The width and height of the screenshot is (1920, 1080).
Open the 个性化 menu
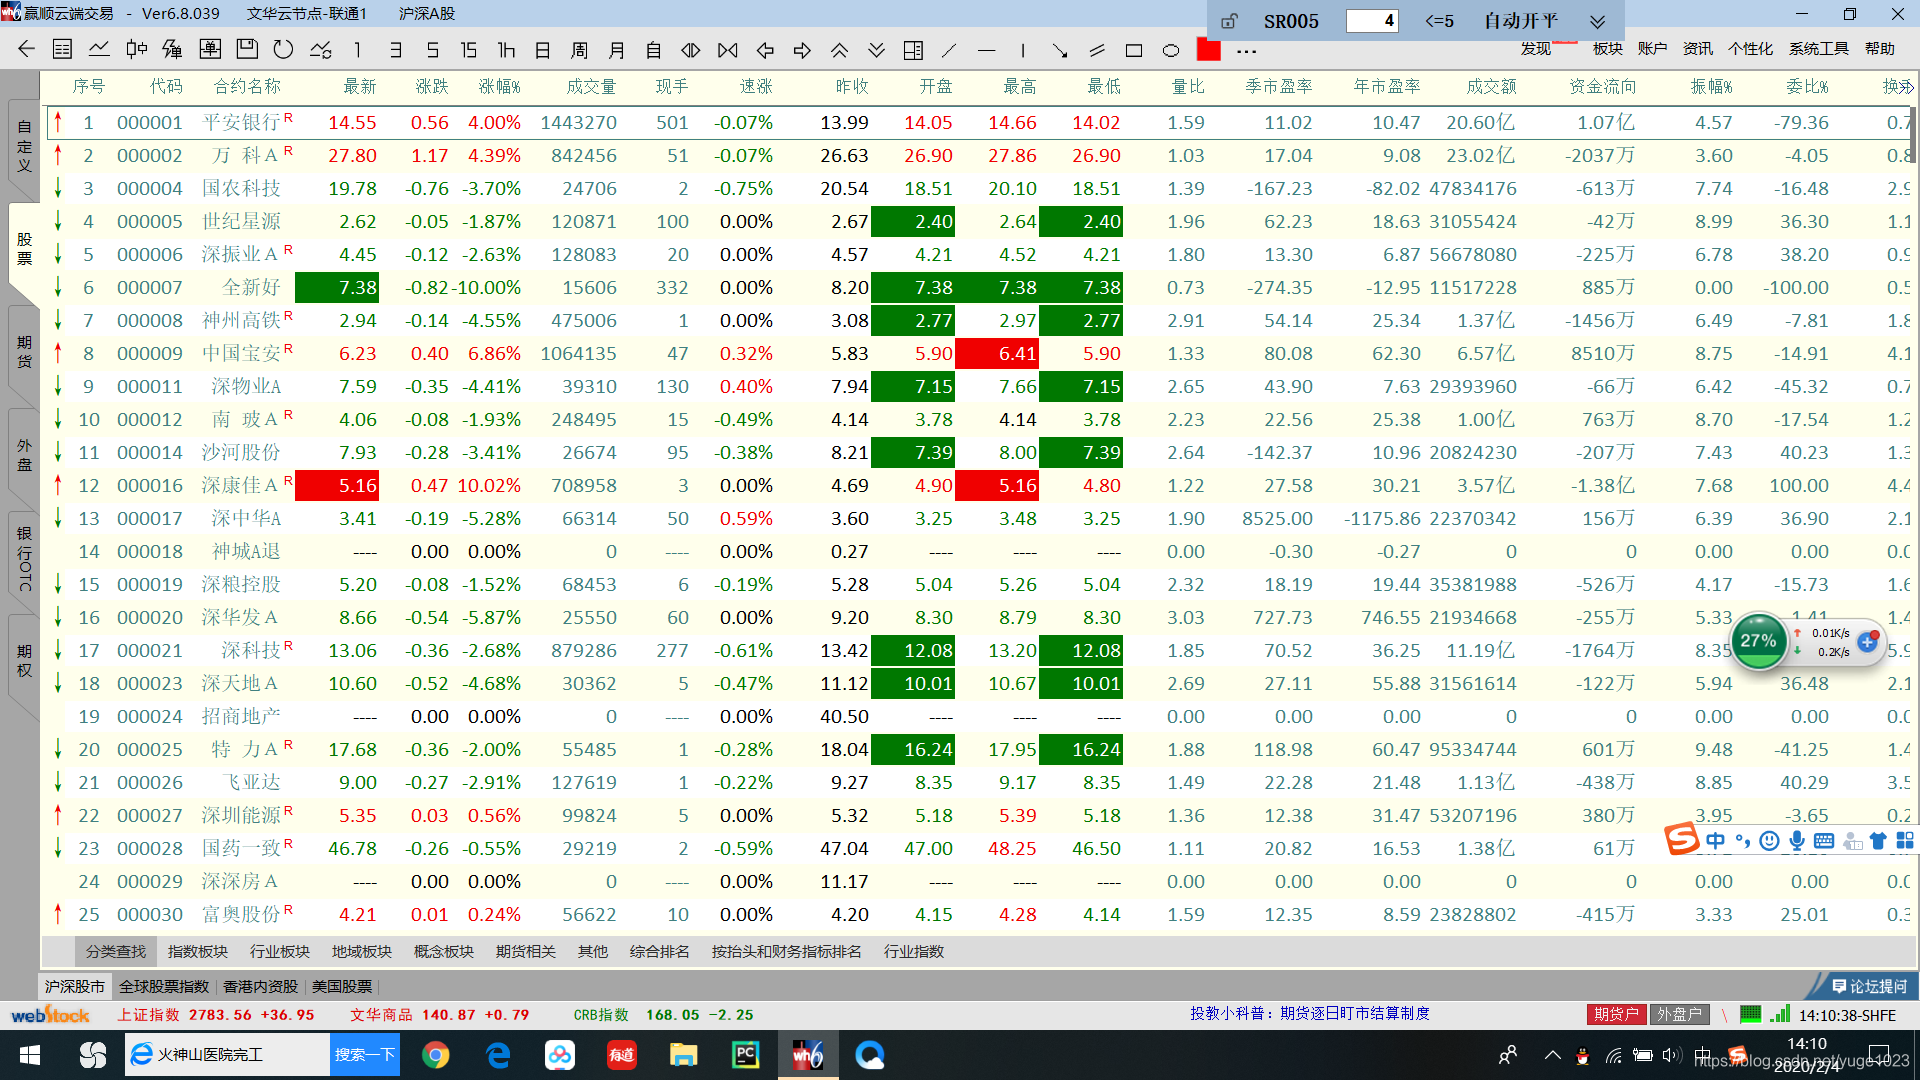point(1750,48)
